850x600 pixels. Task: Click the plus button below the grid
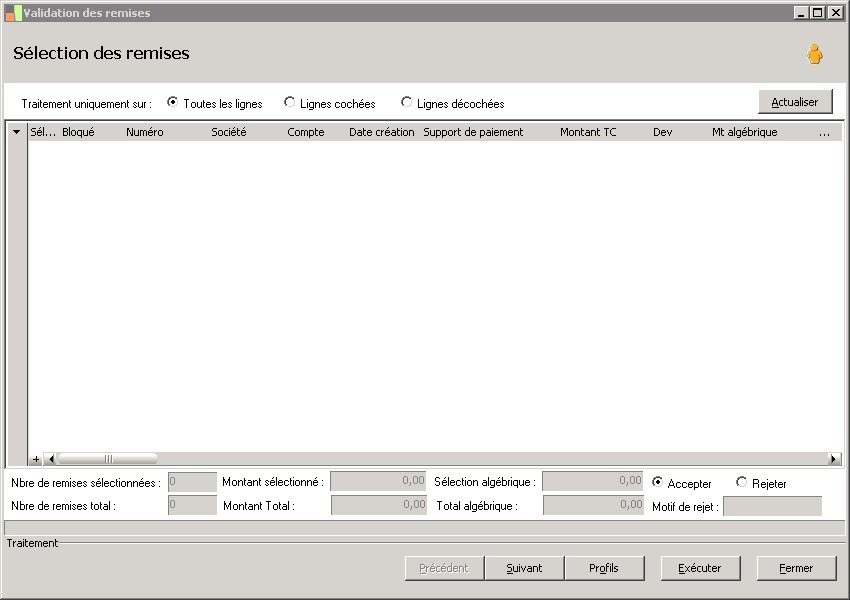[36, 459]
